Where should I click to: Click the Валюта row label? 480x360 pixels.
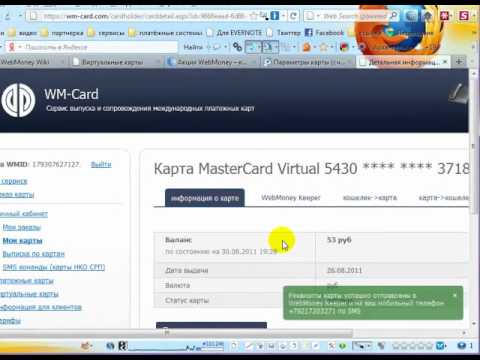pos(177,285)
